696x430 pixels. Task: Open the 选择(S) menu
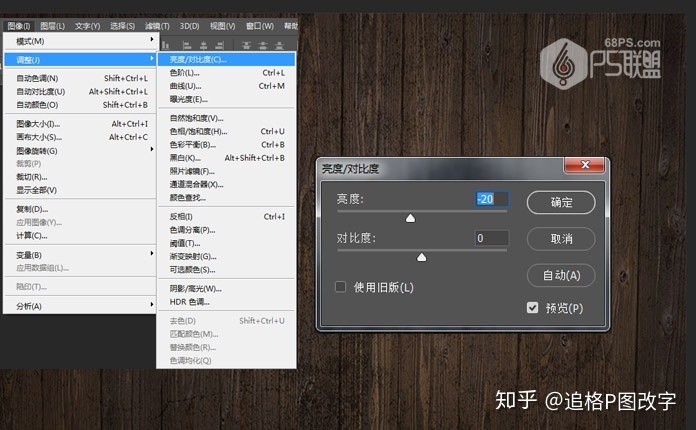[123, 26]
